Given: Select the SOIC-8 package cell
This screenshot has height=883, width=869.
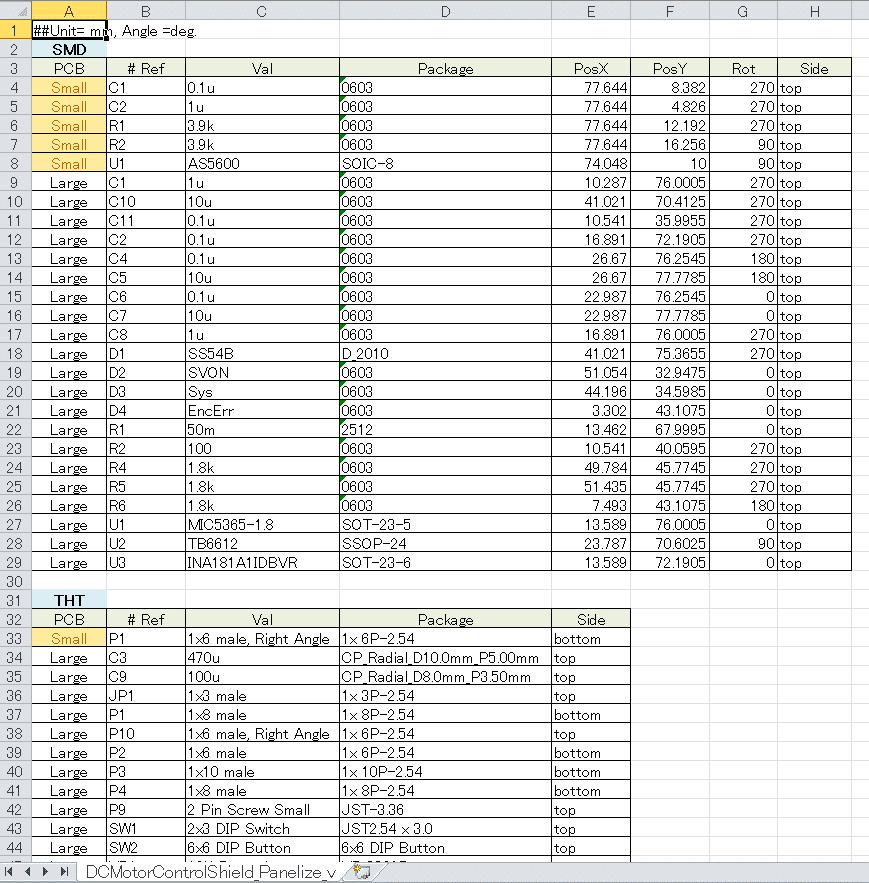Looking at the screenshot, I should (x=445, y=164).
